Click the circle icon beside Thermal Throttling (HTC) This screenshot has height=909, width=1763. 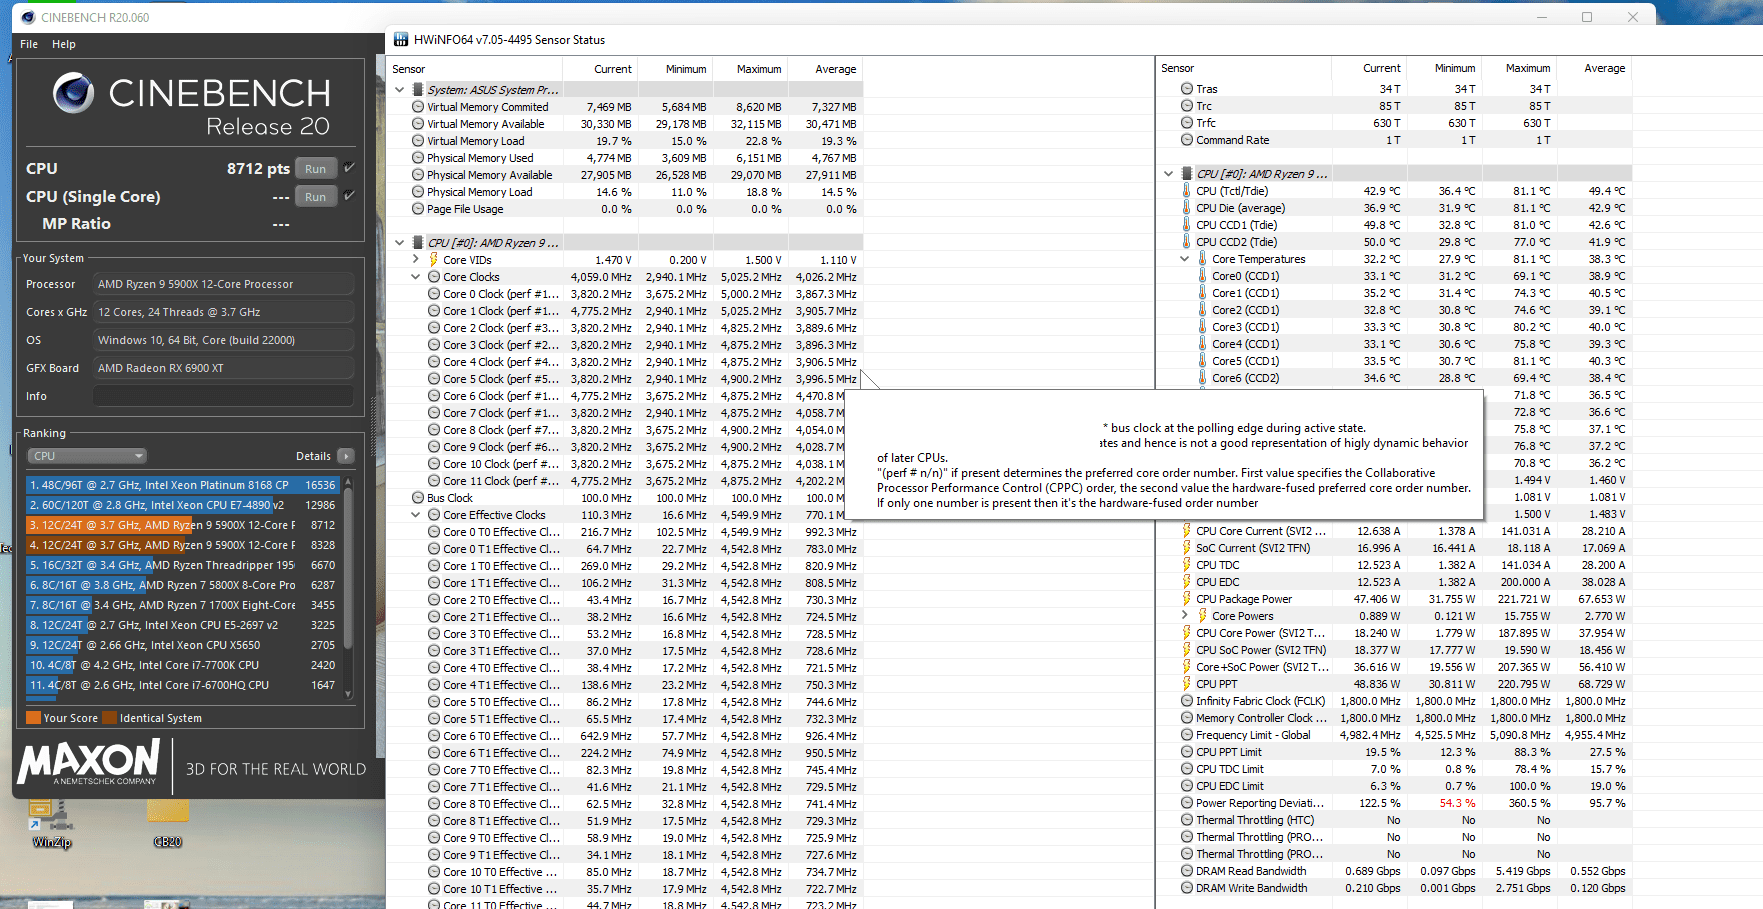click(x=1187, y=820)
